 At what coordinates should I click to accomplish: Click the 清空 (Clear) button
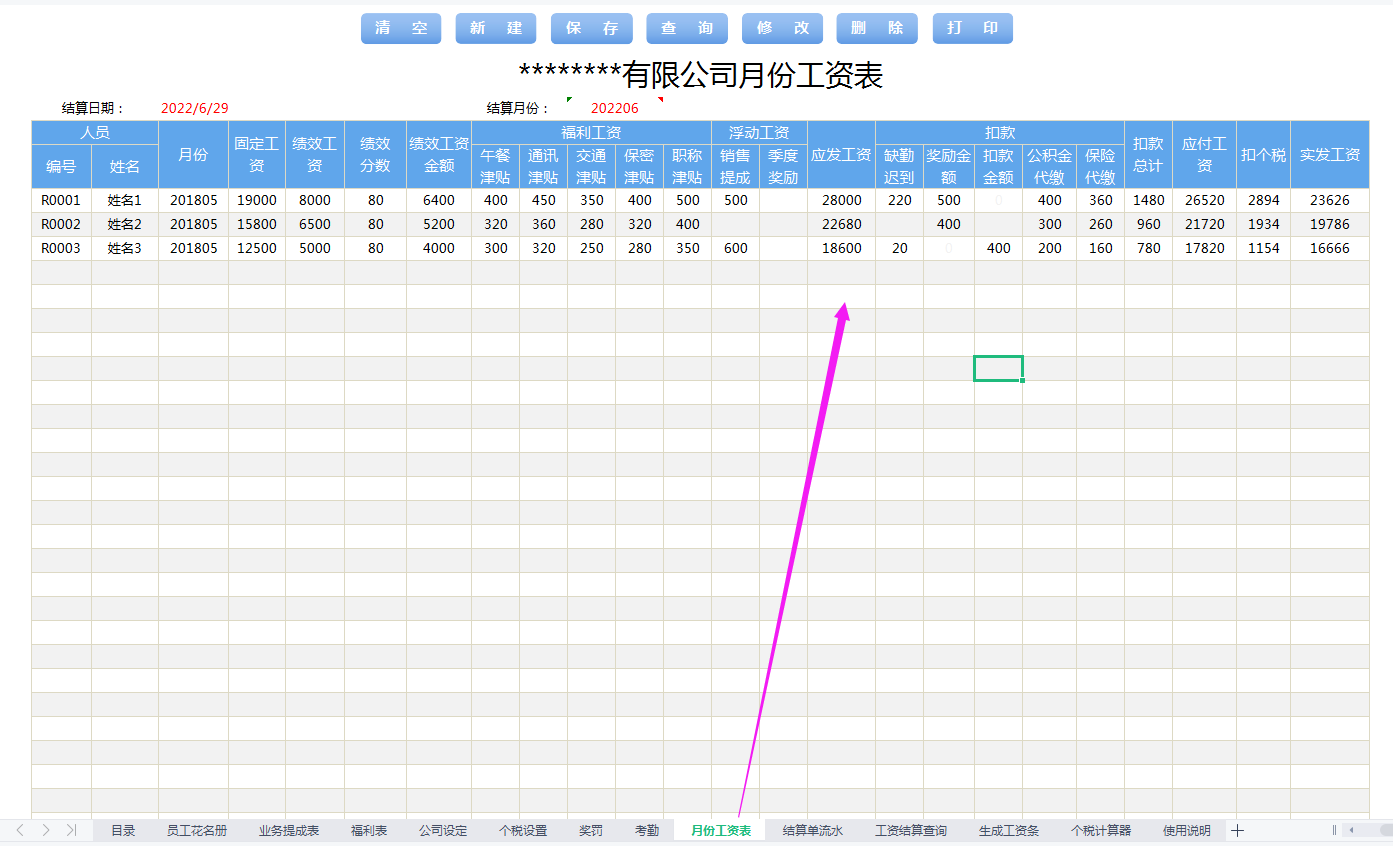(400, 28)
